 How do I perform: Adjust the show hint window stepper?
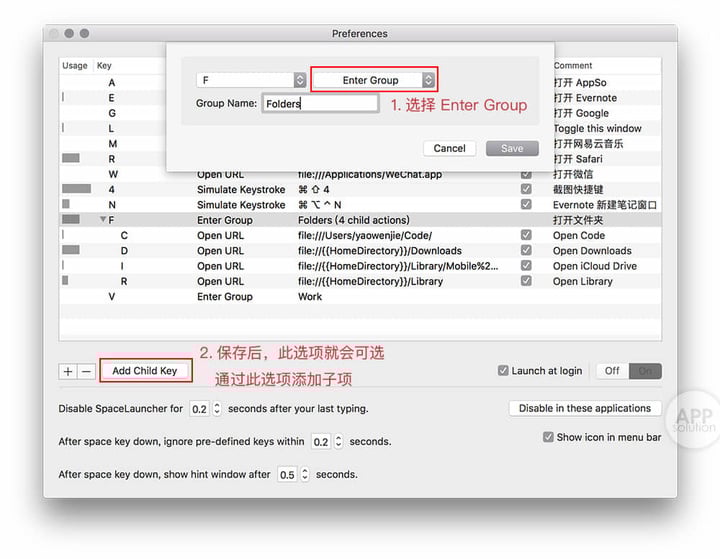point(305,475)
